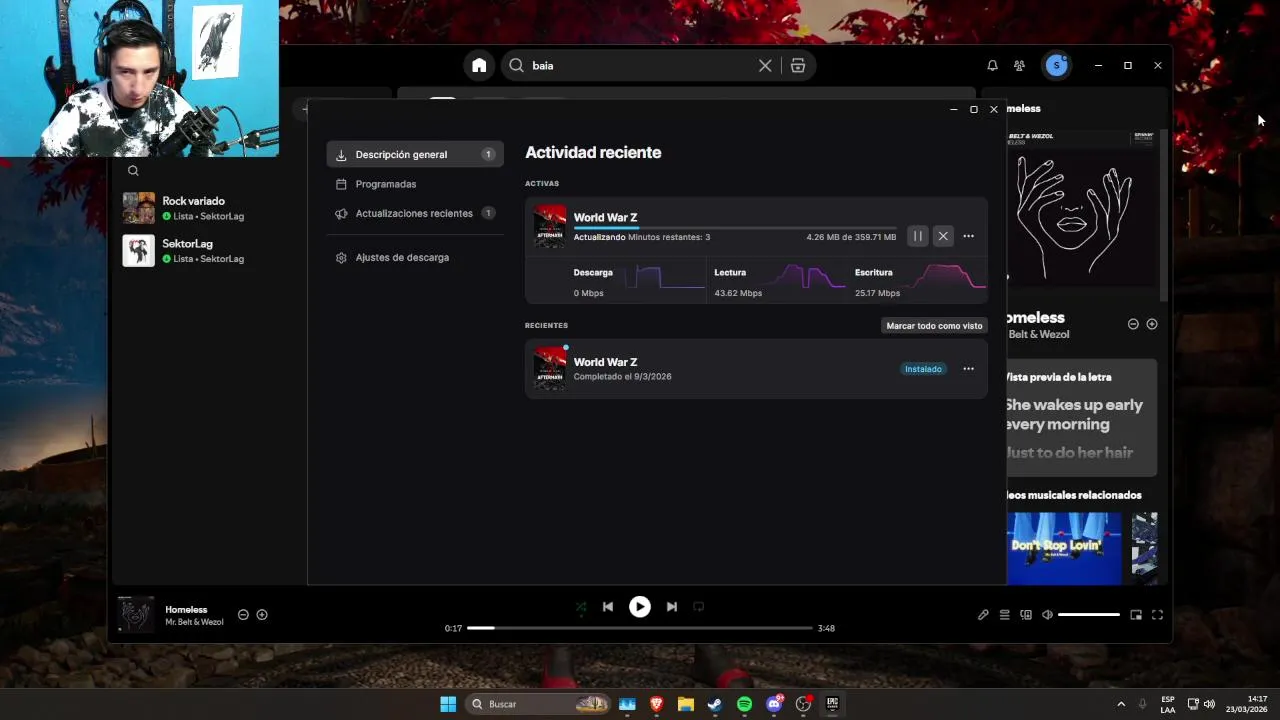Open Ajustes de descarga settings

pyautogui.click(x=414, y=257)
